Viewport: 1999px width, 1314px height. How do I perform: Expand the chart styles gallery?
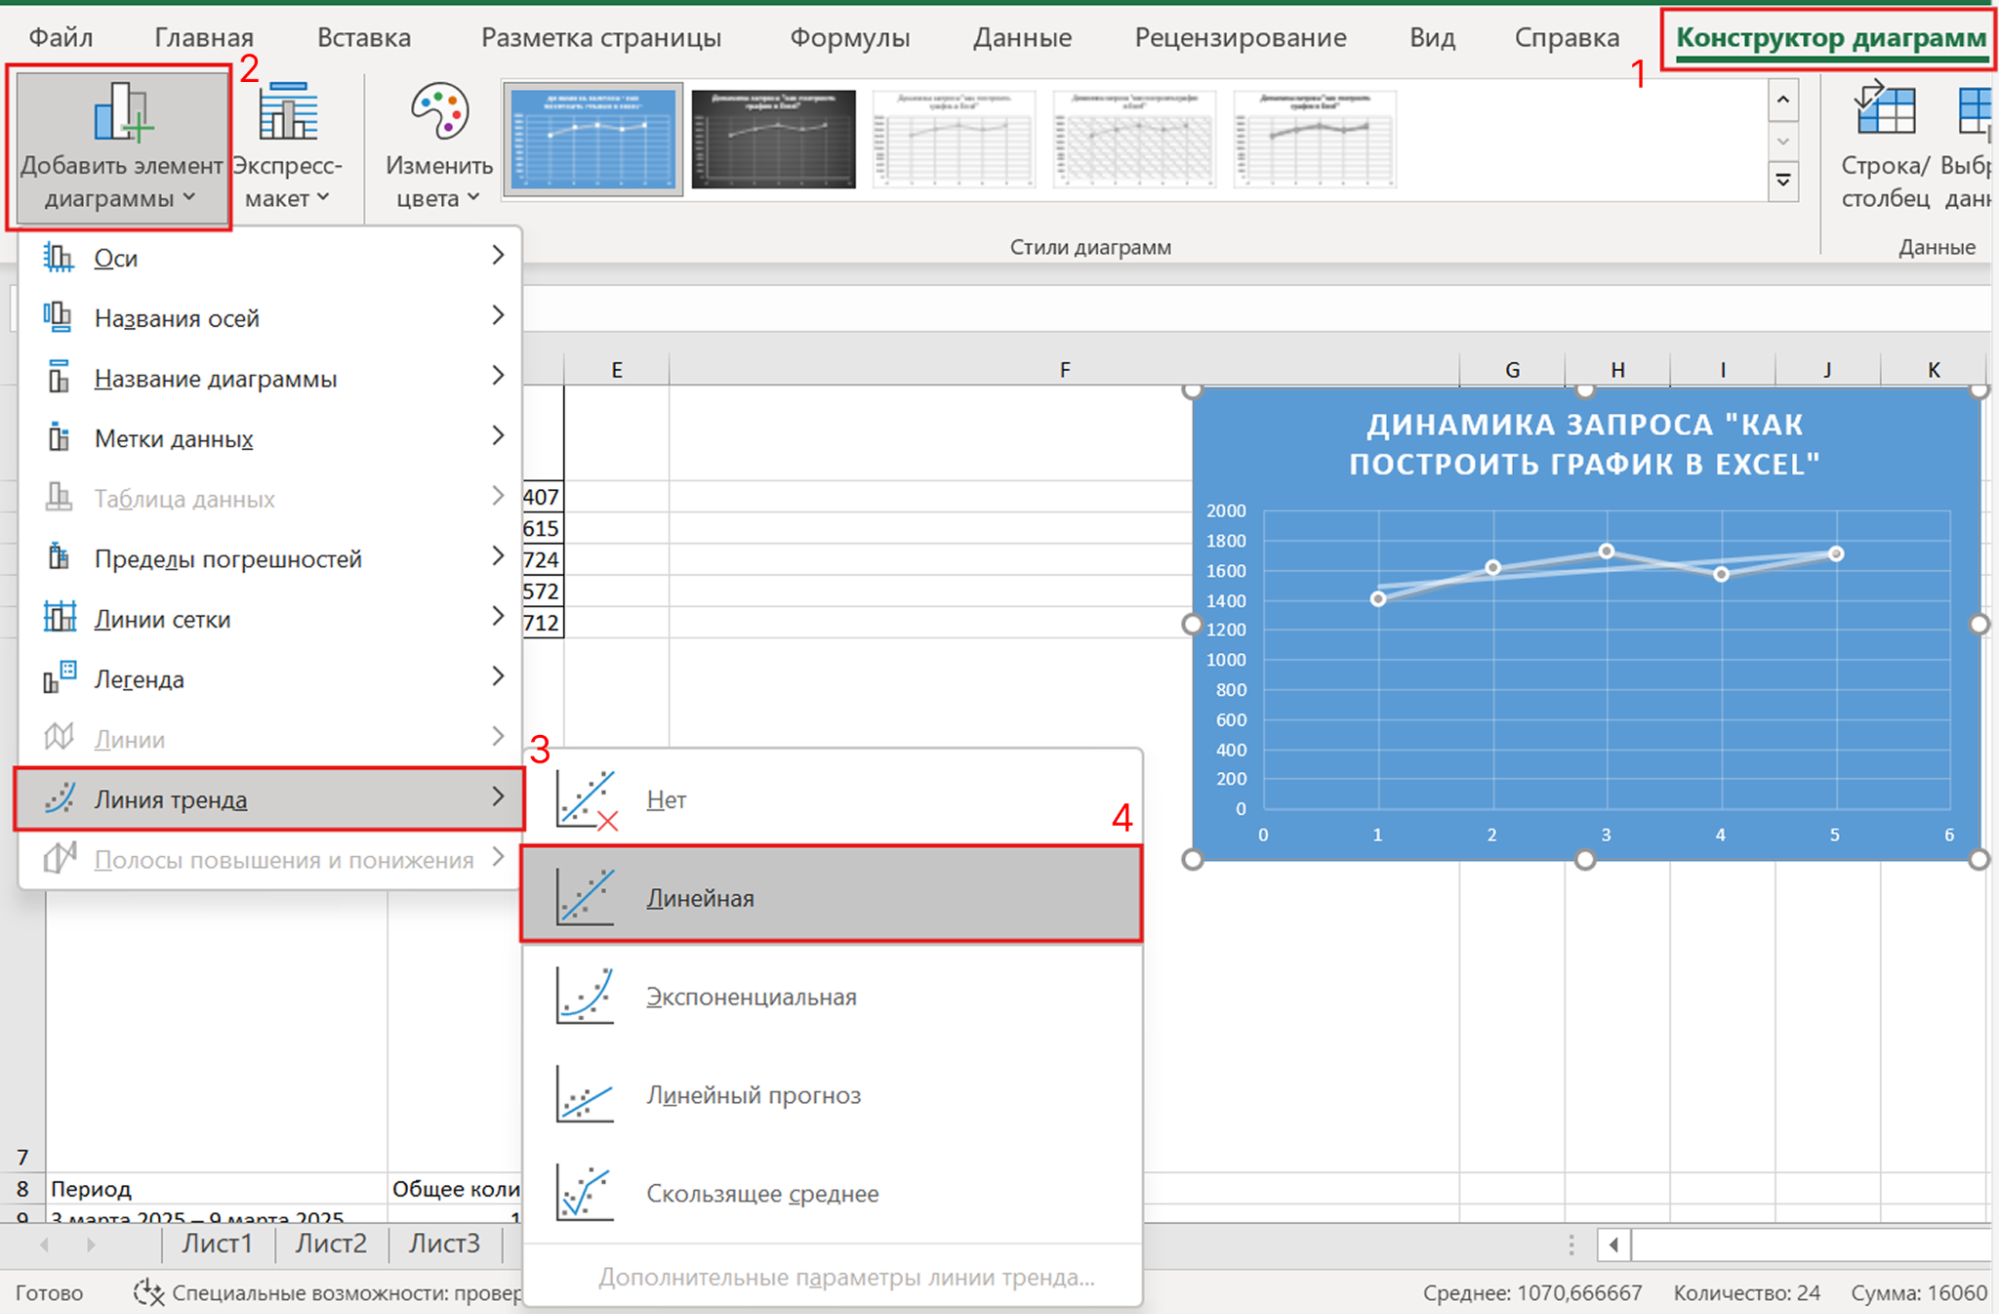coord(1783,181)
